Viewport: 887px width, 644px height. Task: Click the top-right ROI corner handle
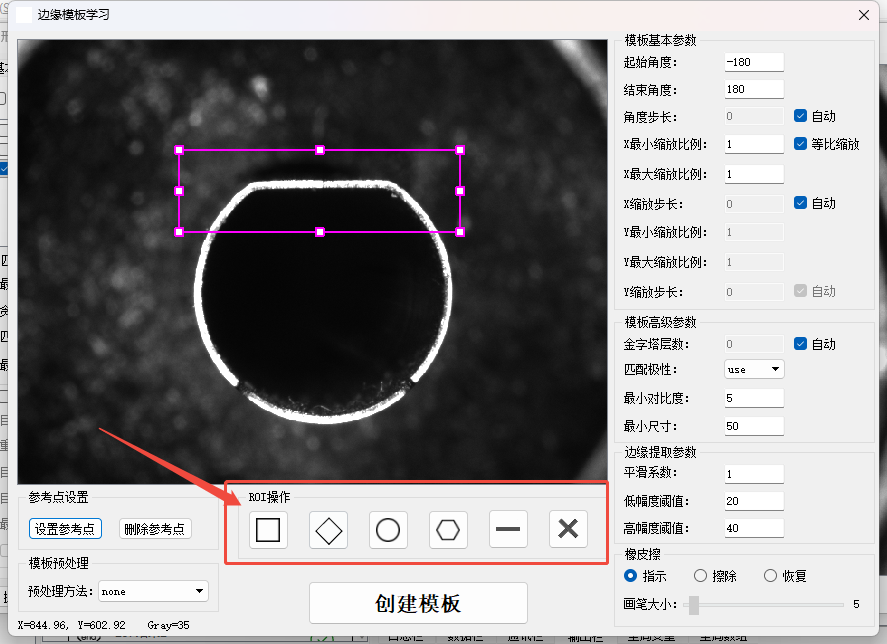point(460,150)
